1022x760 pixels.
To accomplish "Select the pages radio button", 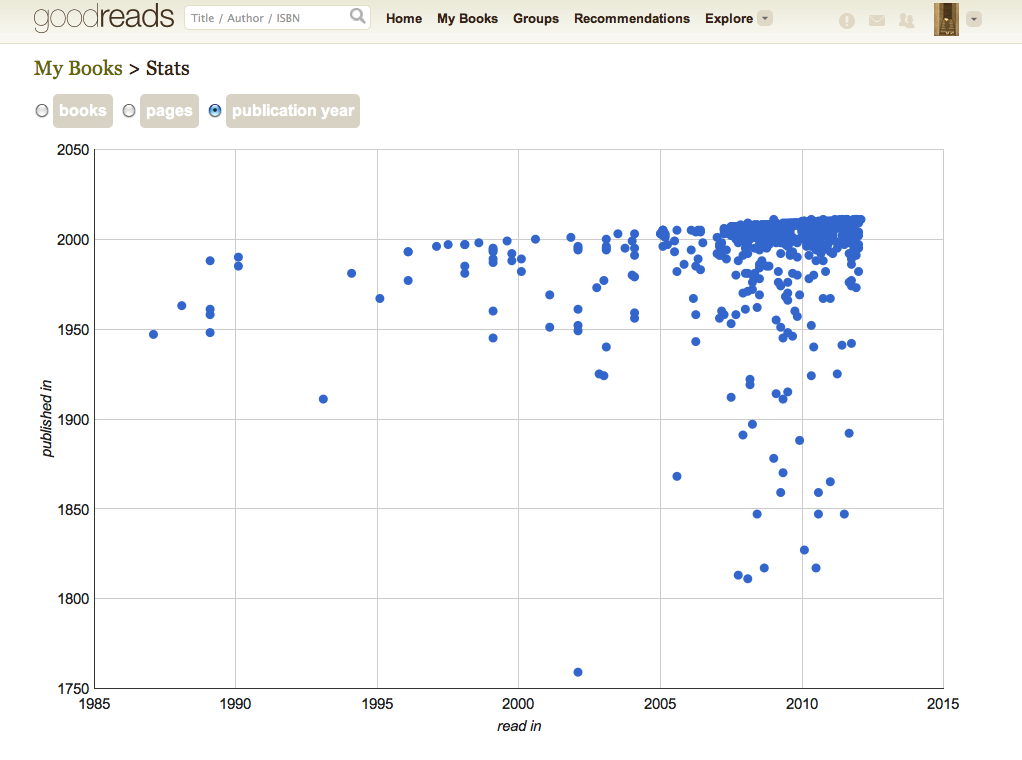I will (129, 111).
